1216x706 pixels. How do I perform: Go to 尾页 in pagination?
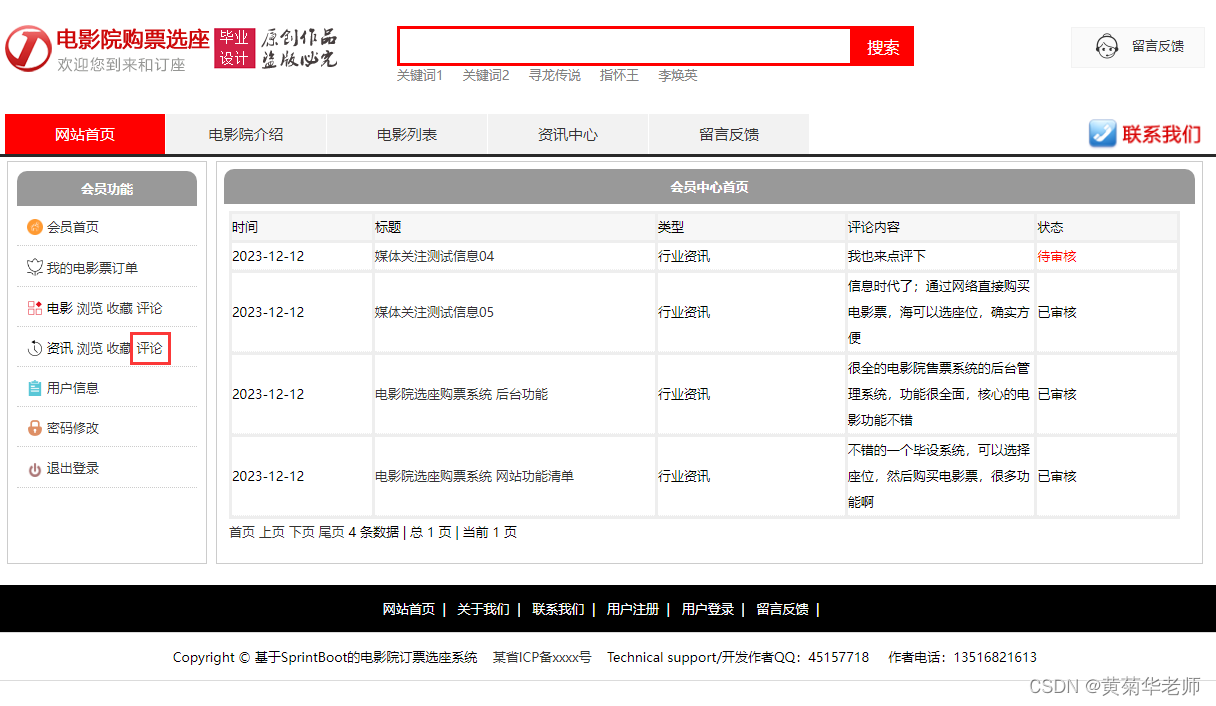331,532
